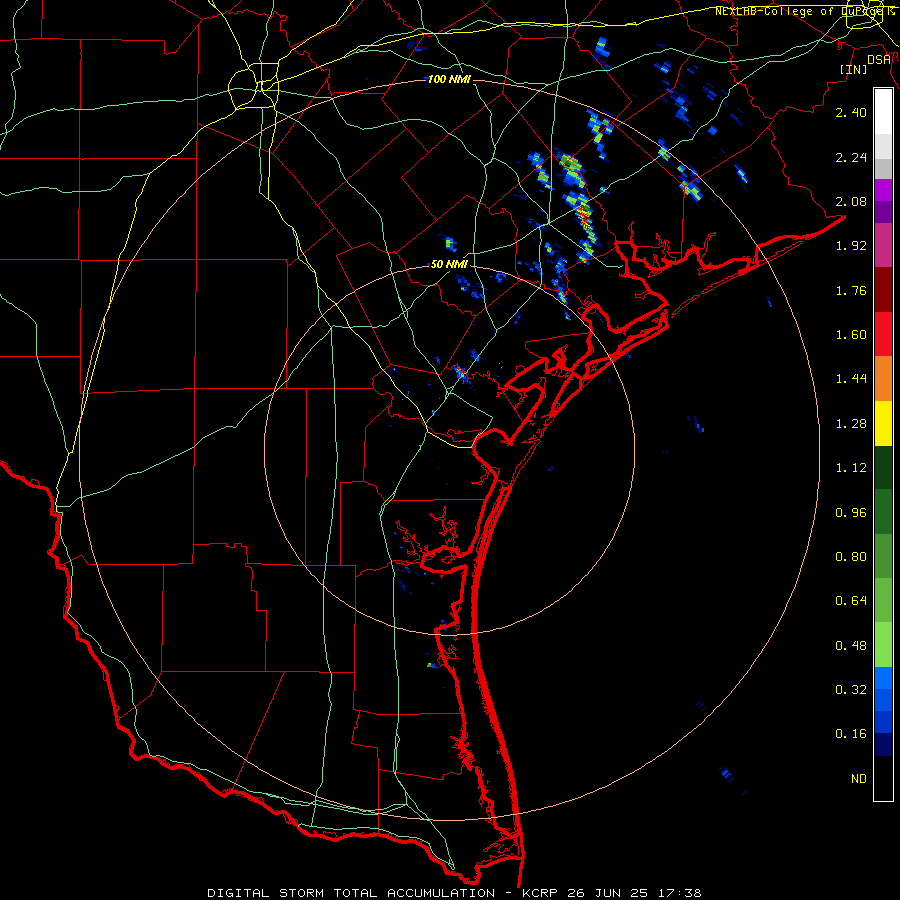
Task: Click the 0.16 legend value
Action: (x=851, y=734)
